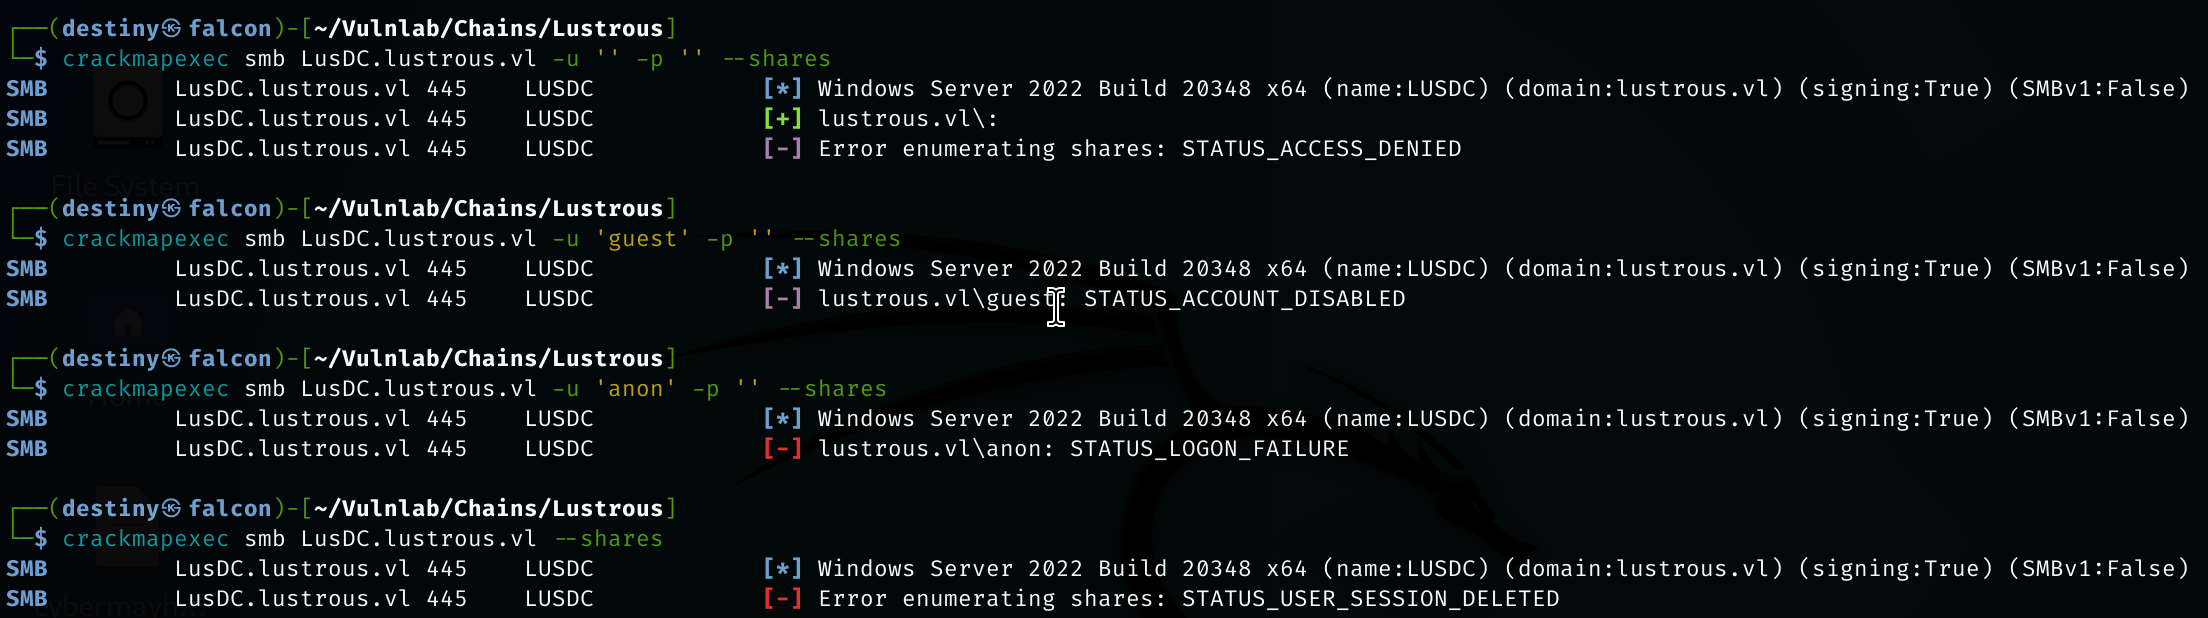Click the --shares flag in the guest command
The image size is (2208, 618).
pos(846,239)
